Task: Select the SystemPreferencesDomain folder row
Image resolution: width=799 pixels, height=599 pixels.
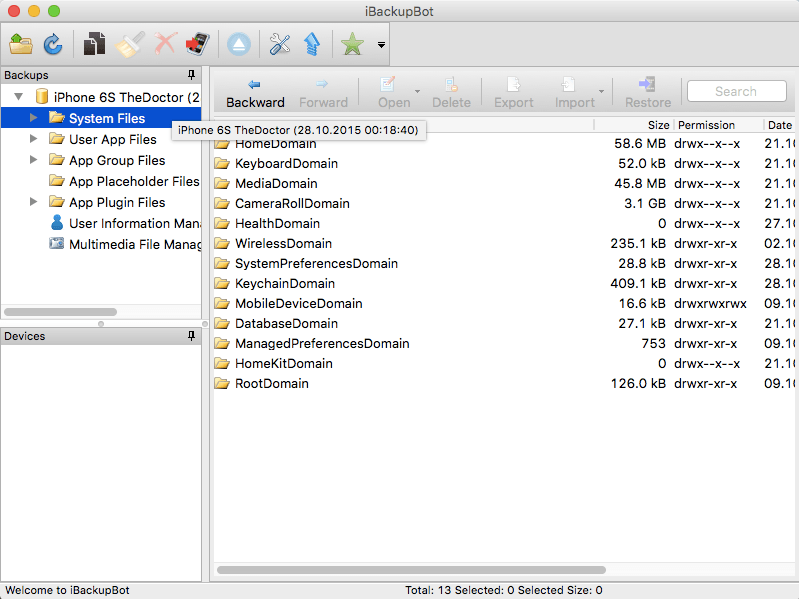Action: [503, 263]
